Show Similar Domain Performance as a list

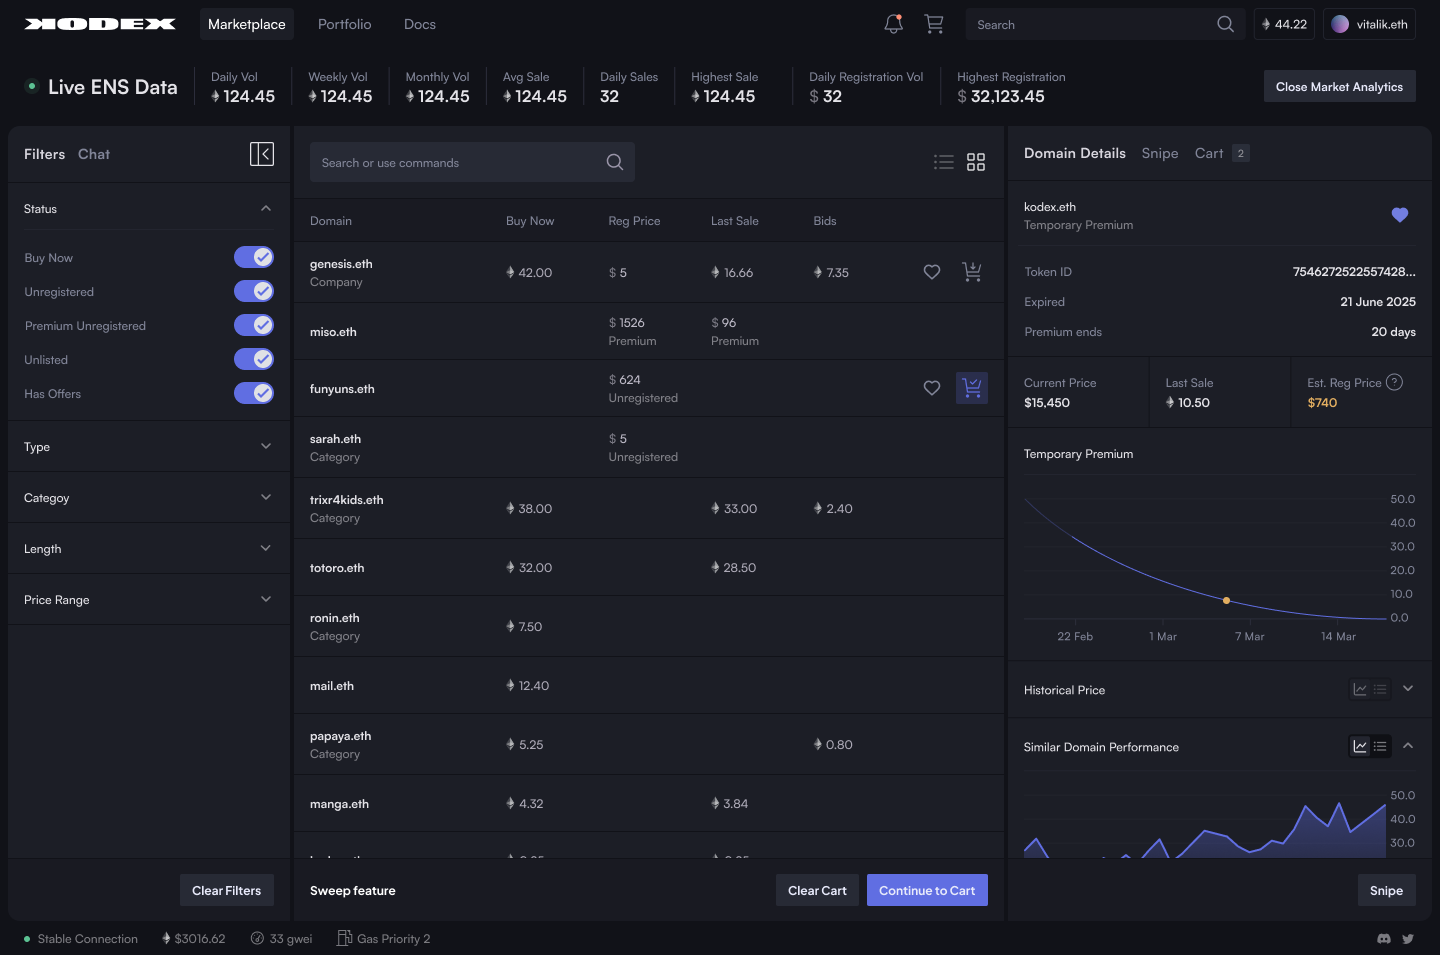tap(1381, 745)
